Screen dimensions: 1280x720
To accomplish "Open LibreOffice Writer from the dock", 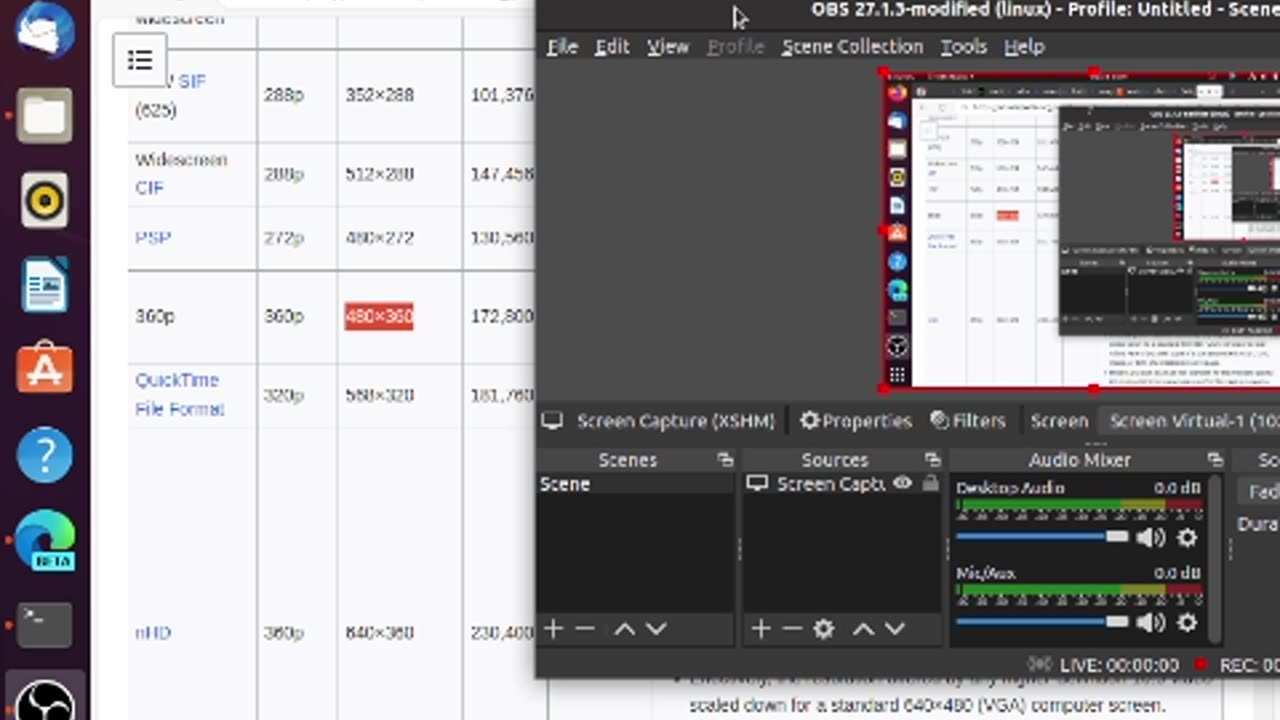I will 44,285.
